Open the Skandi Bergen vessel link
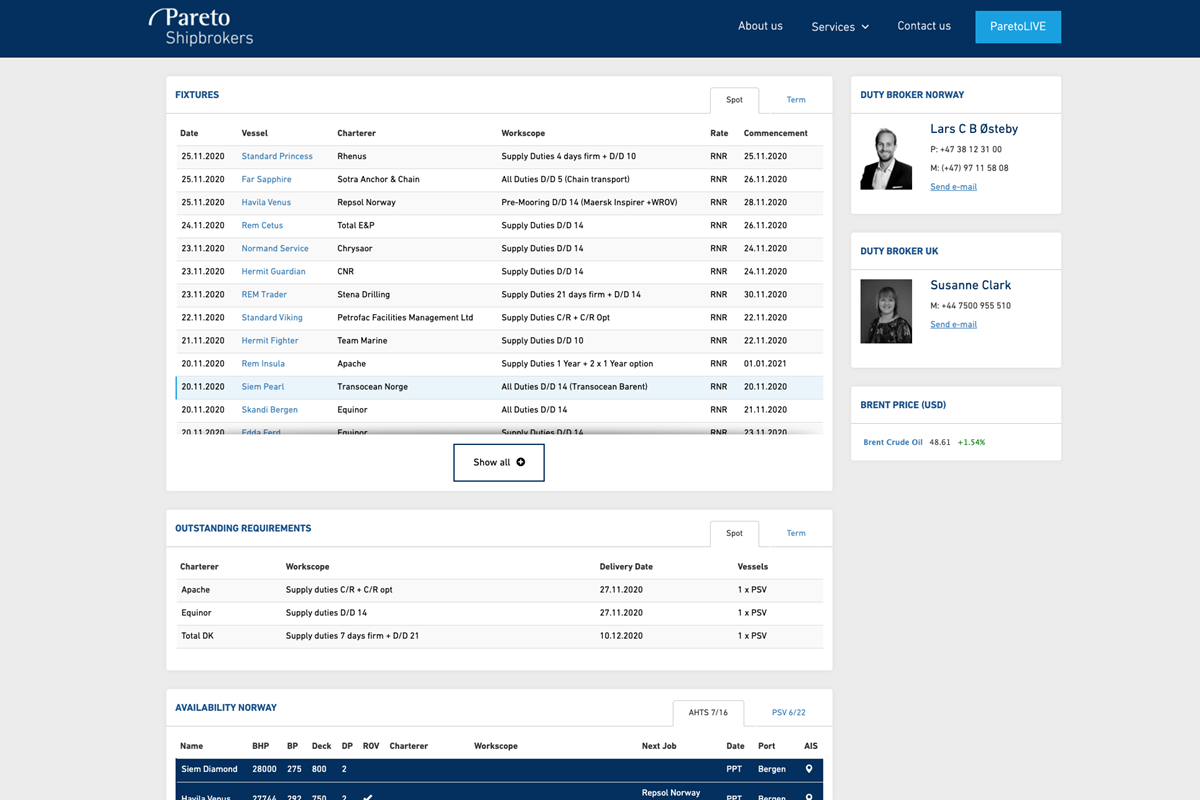Viewport: 1200px width, 800px height. 270,409
